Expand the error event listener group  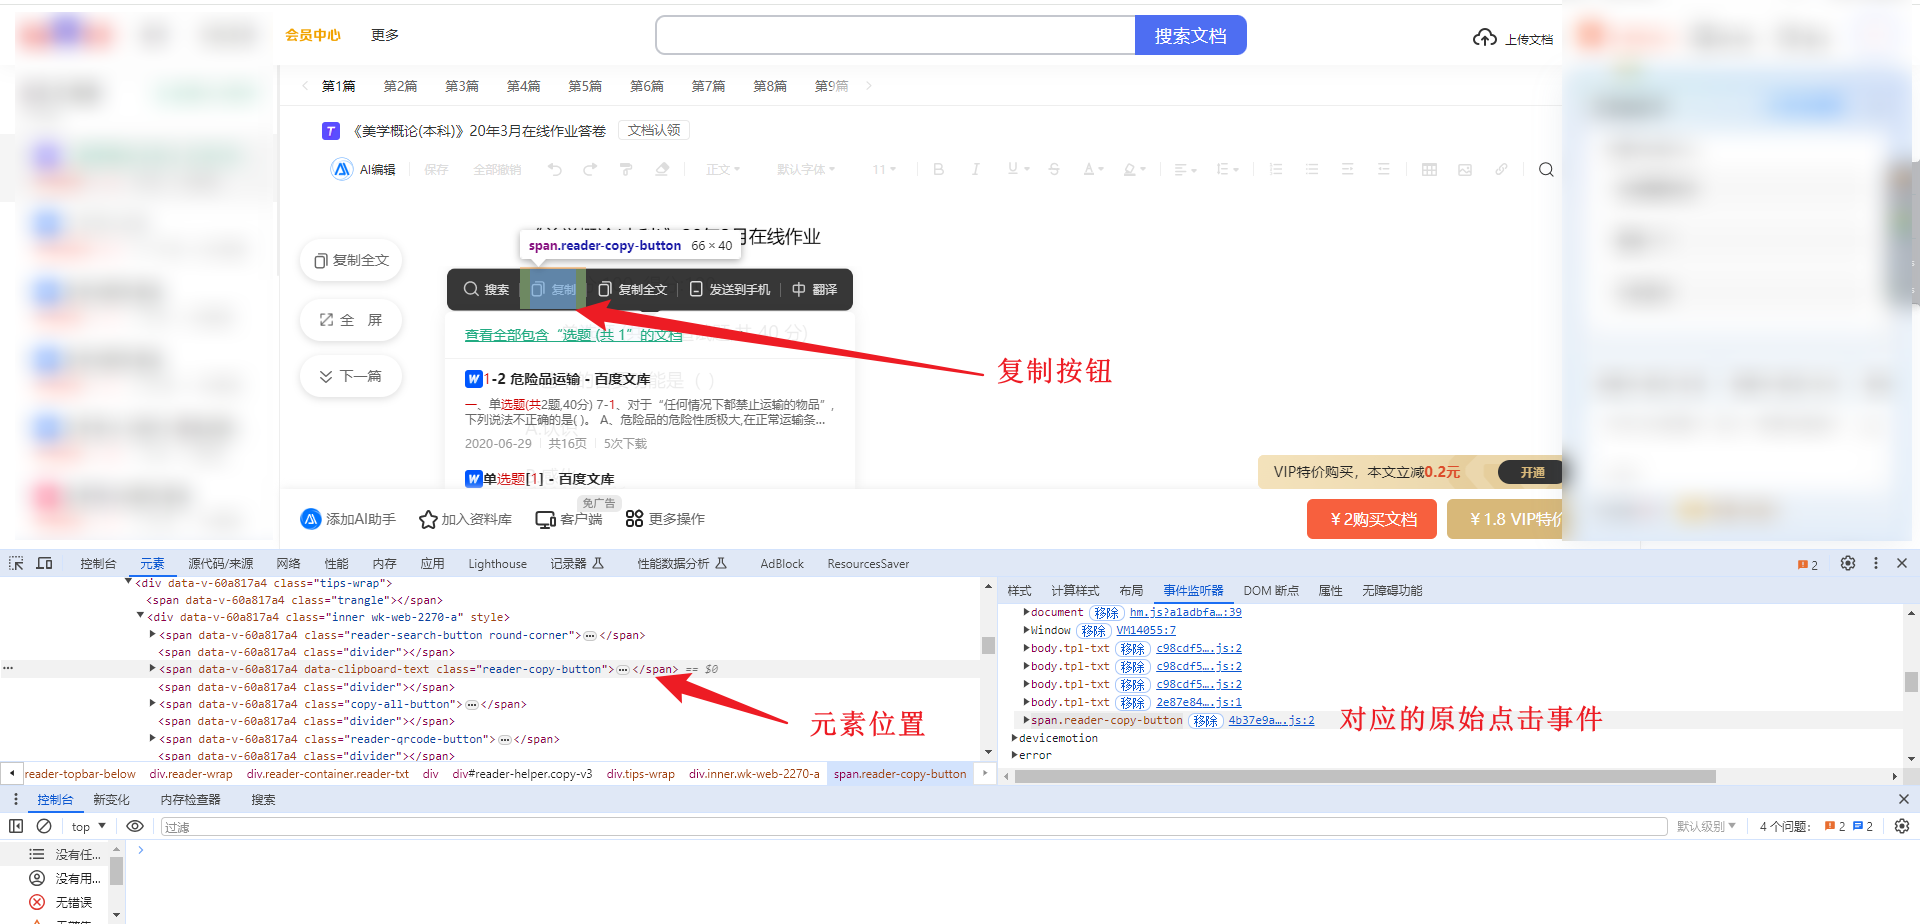pyautogui.click(x=1015, y=755)
